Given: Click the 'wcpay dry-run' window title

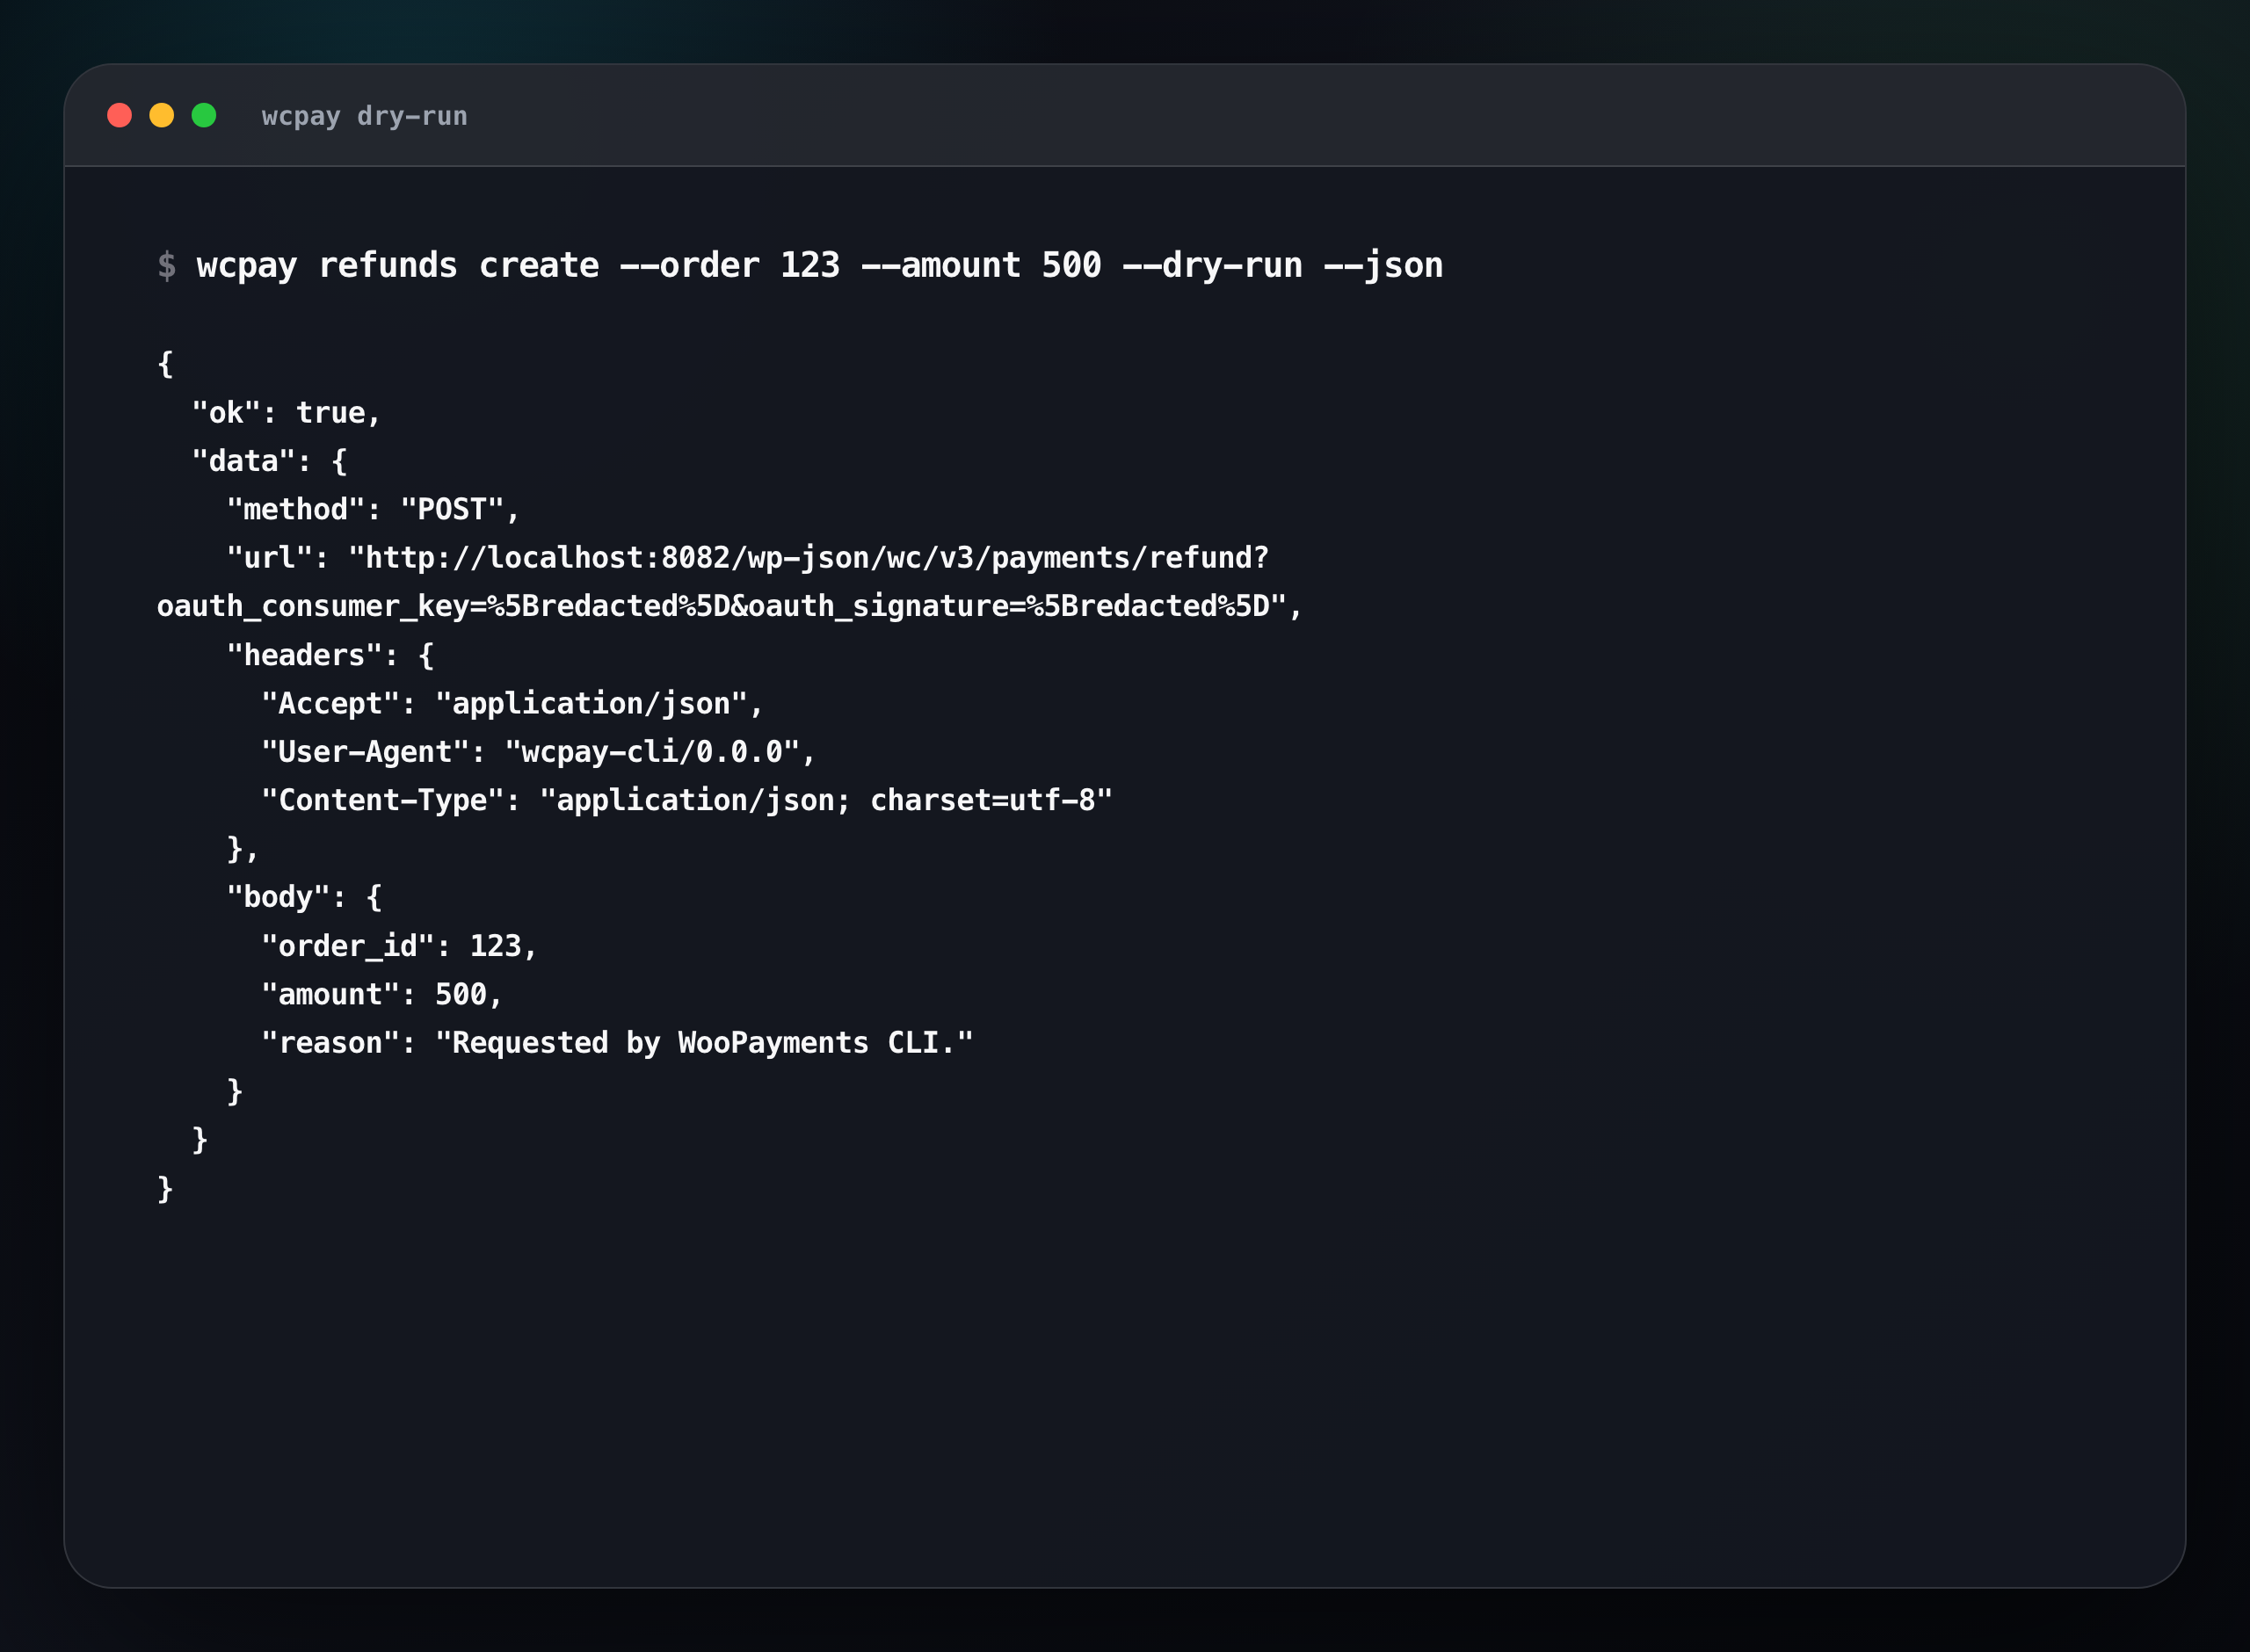Looking at the screenshot, I should click(364, 117).
